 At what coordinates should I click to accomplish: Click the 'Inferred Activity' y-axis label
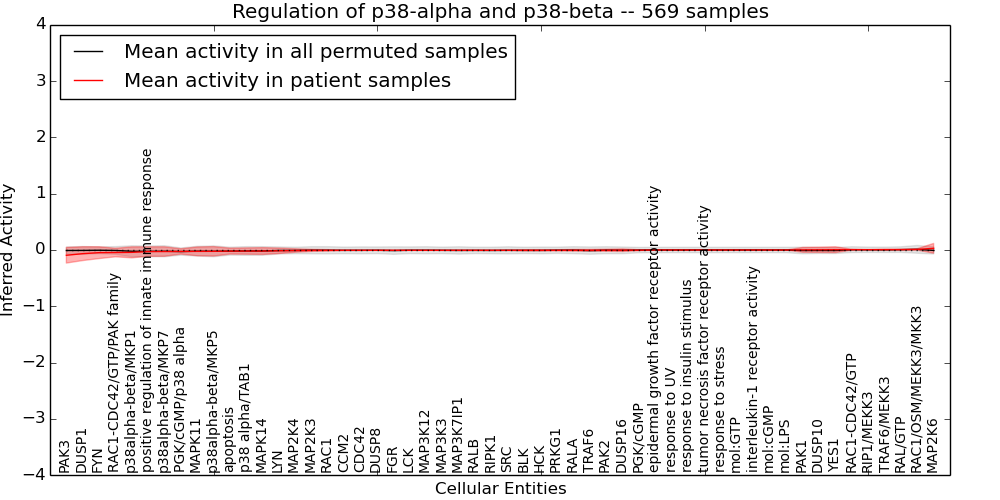tap(9, 250)
